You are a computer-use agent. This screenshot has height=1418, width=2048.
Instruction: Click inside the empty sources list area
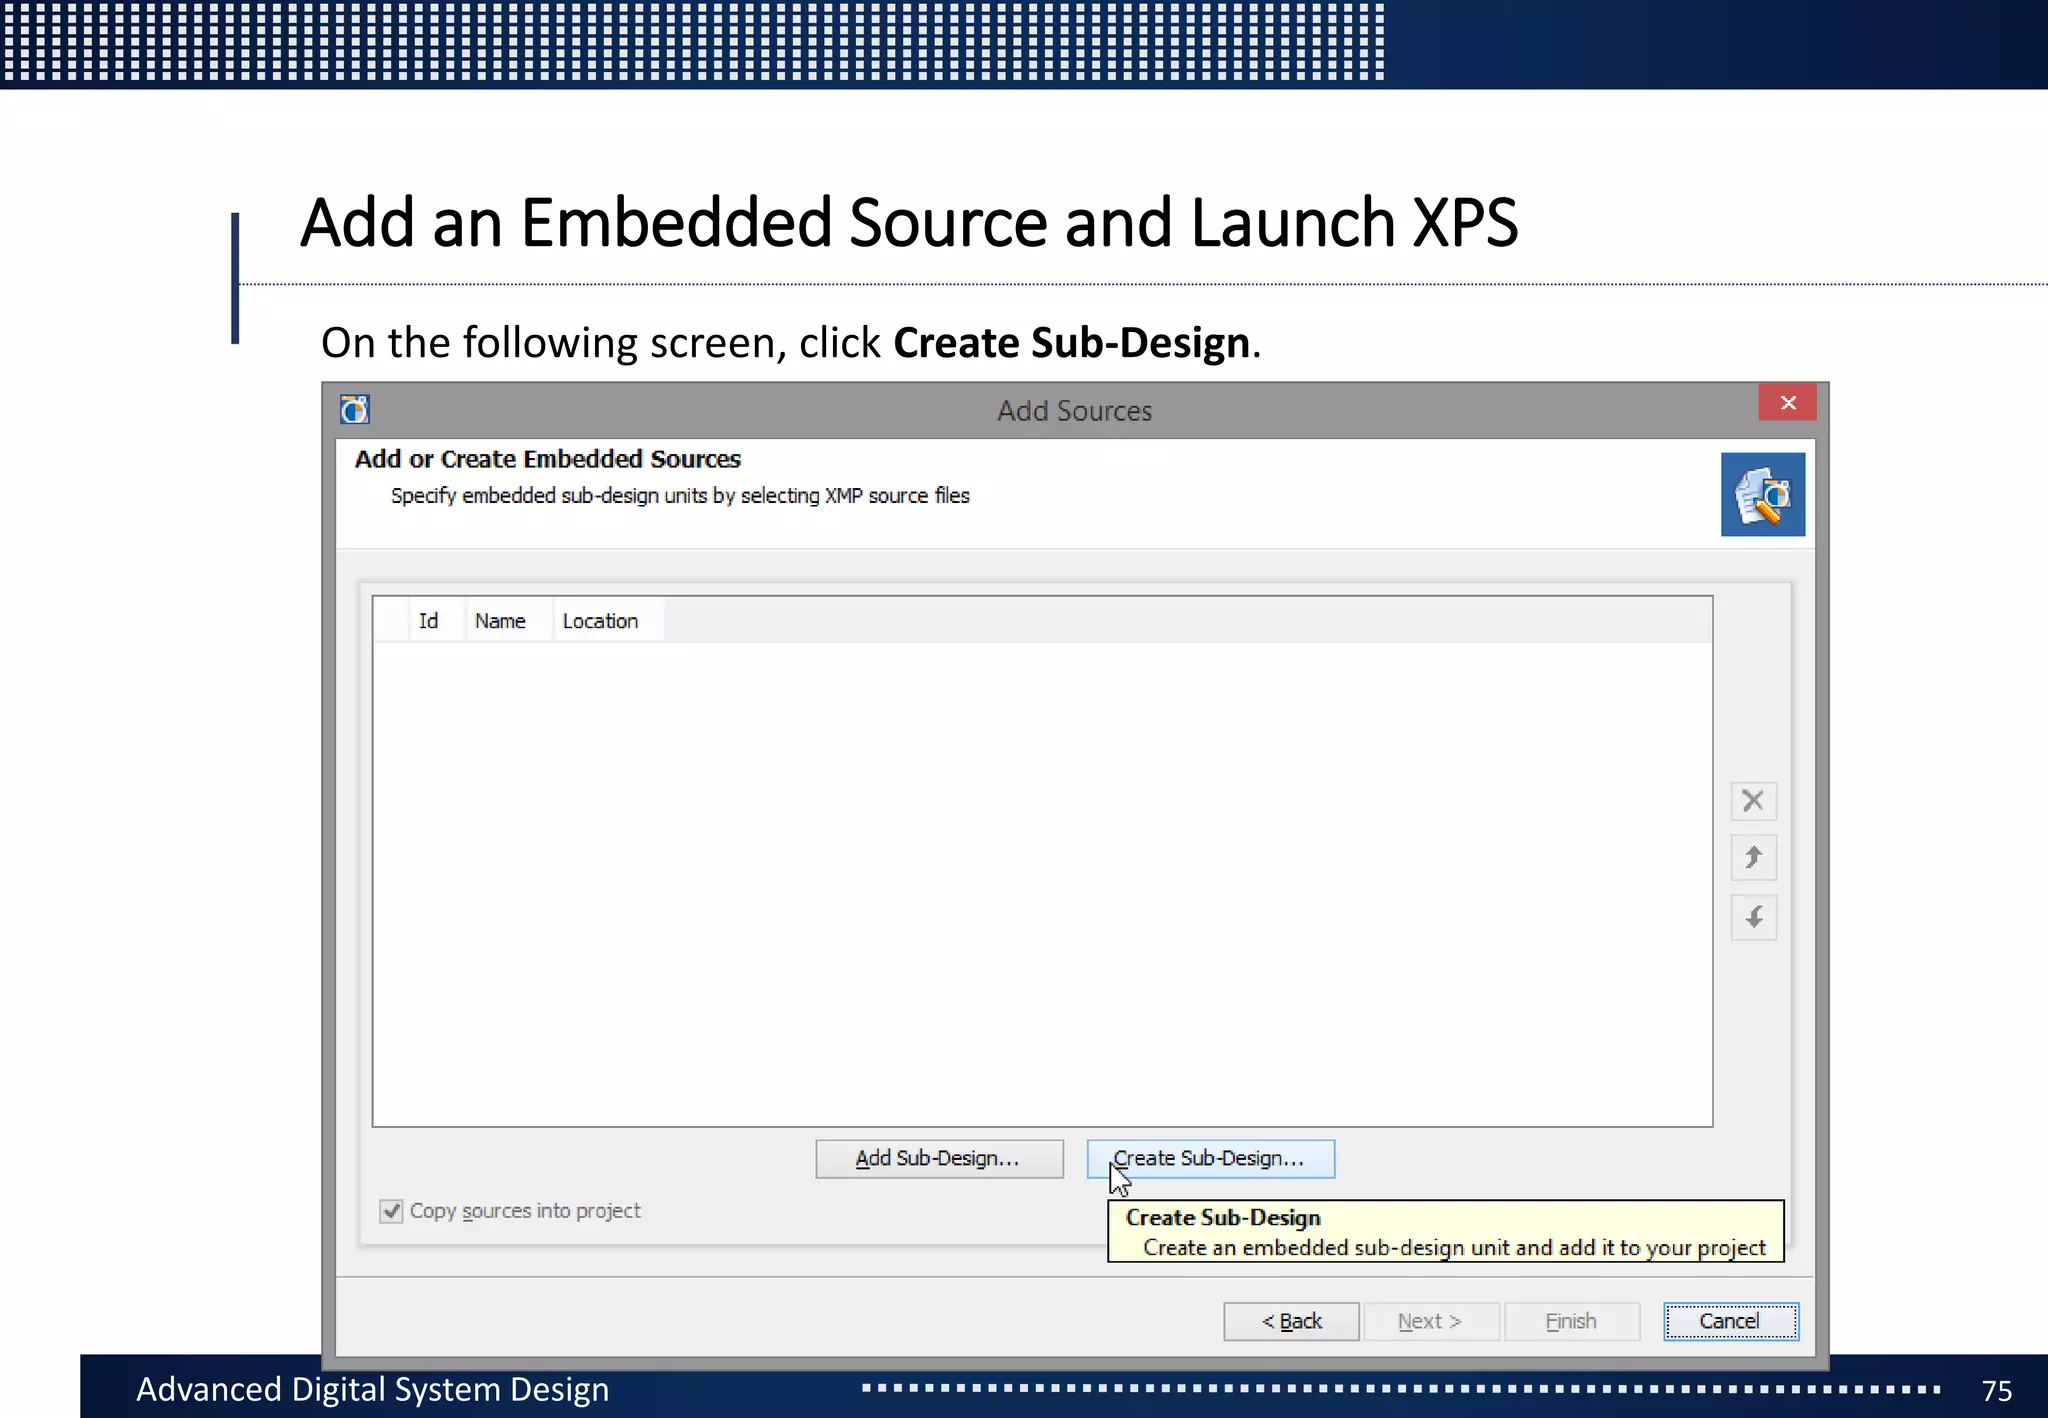click(x=1042, y=883)
